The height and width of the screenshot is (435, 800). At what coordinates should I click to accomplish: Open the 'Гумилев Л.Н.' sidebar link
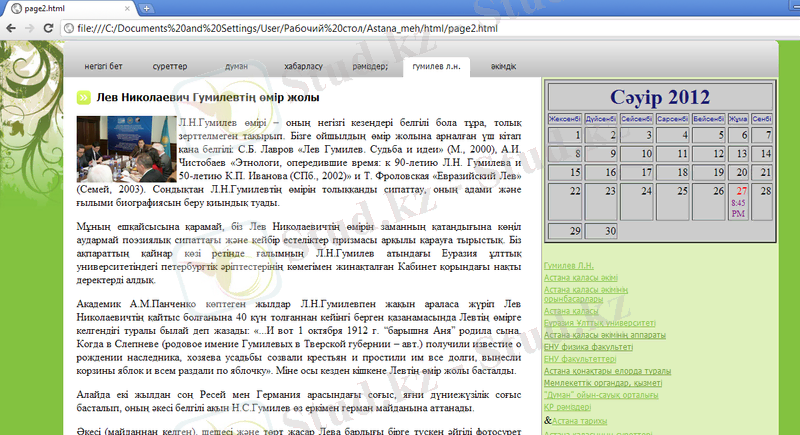568,266
